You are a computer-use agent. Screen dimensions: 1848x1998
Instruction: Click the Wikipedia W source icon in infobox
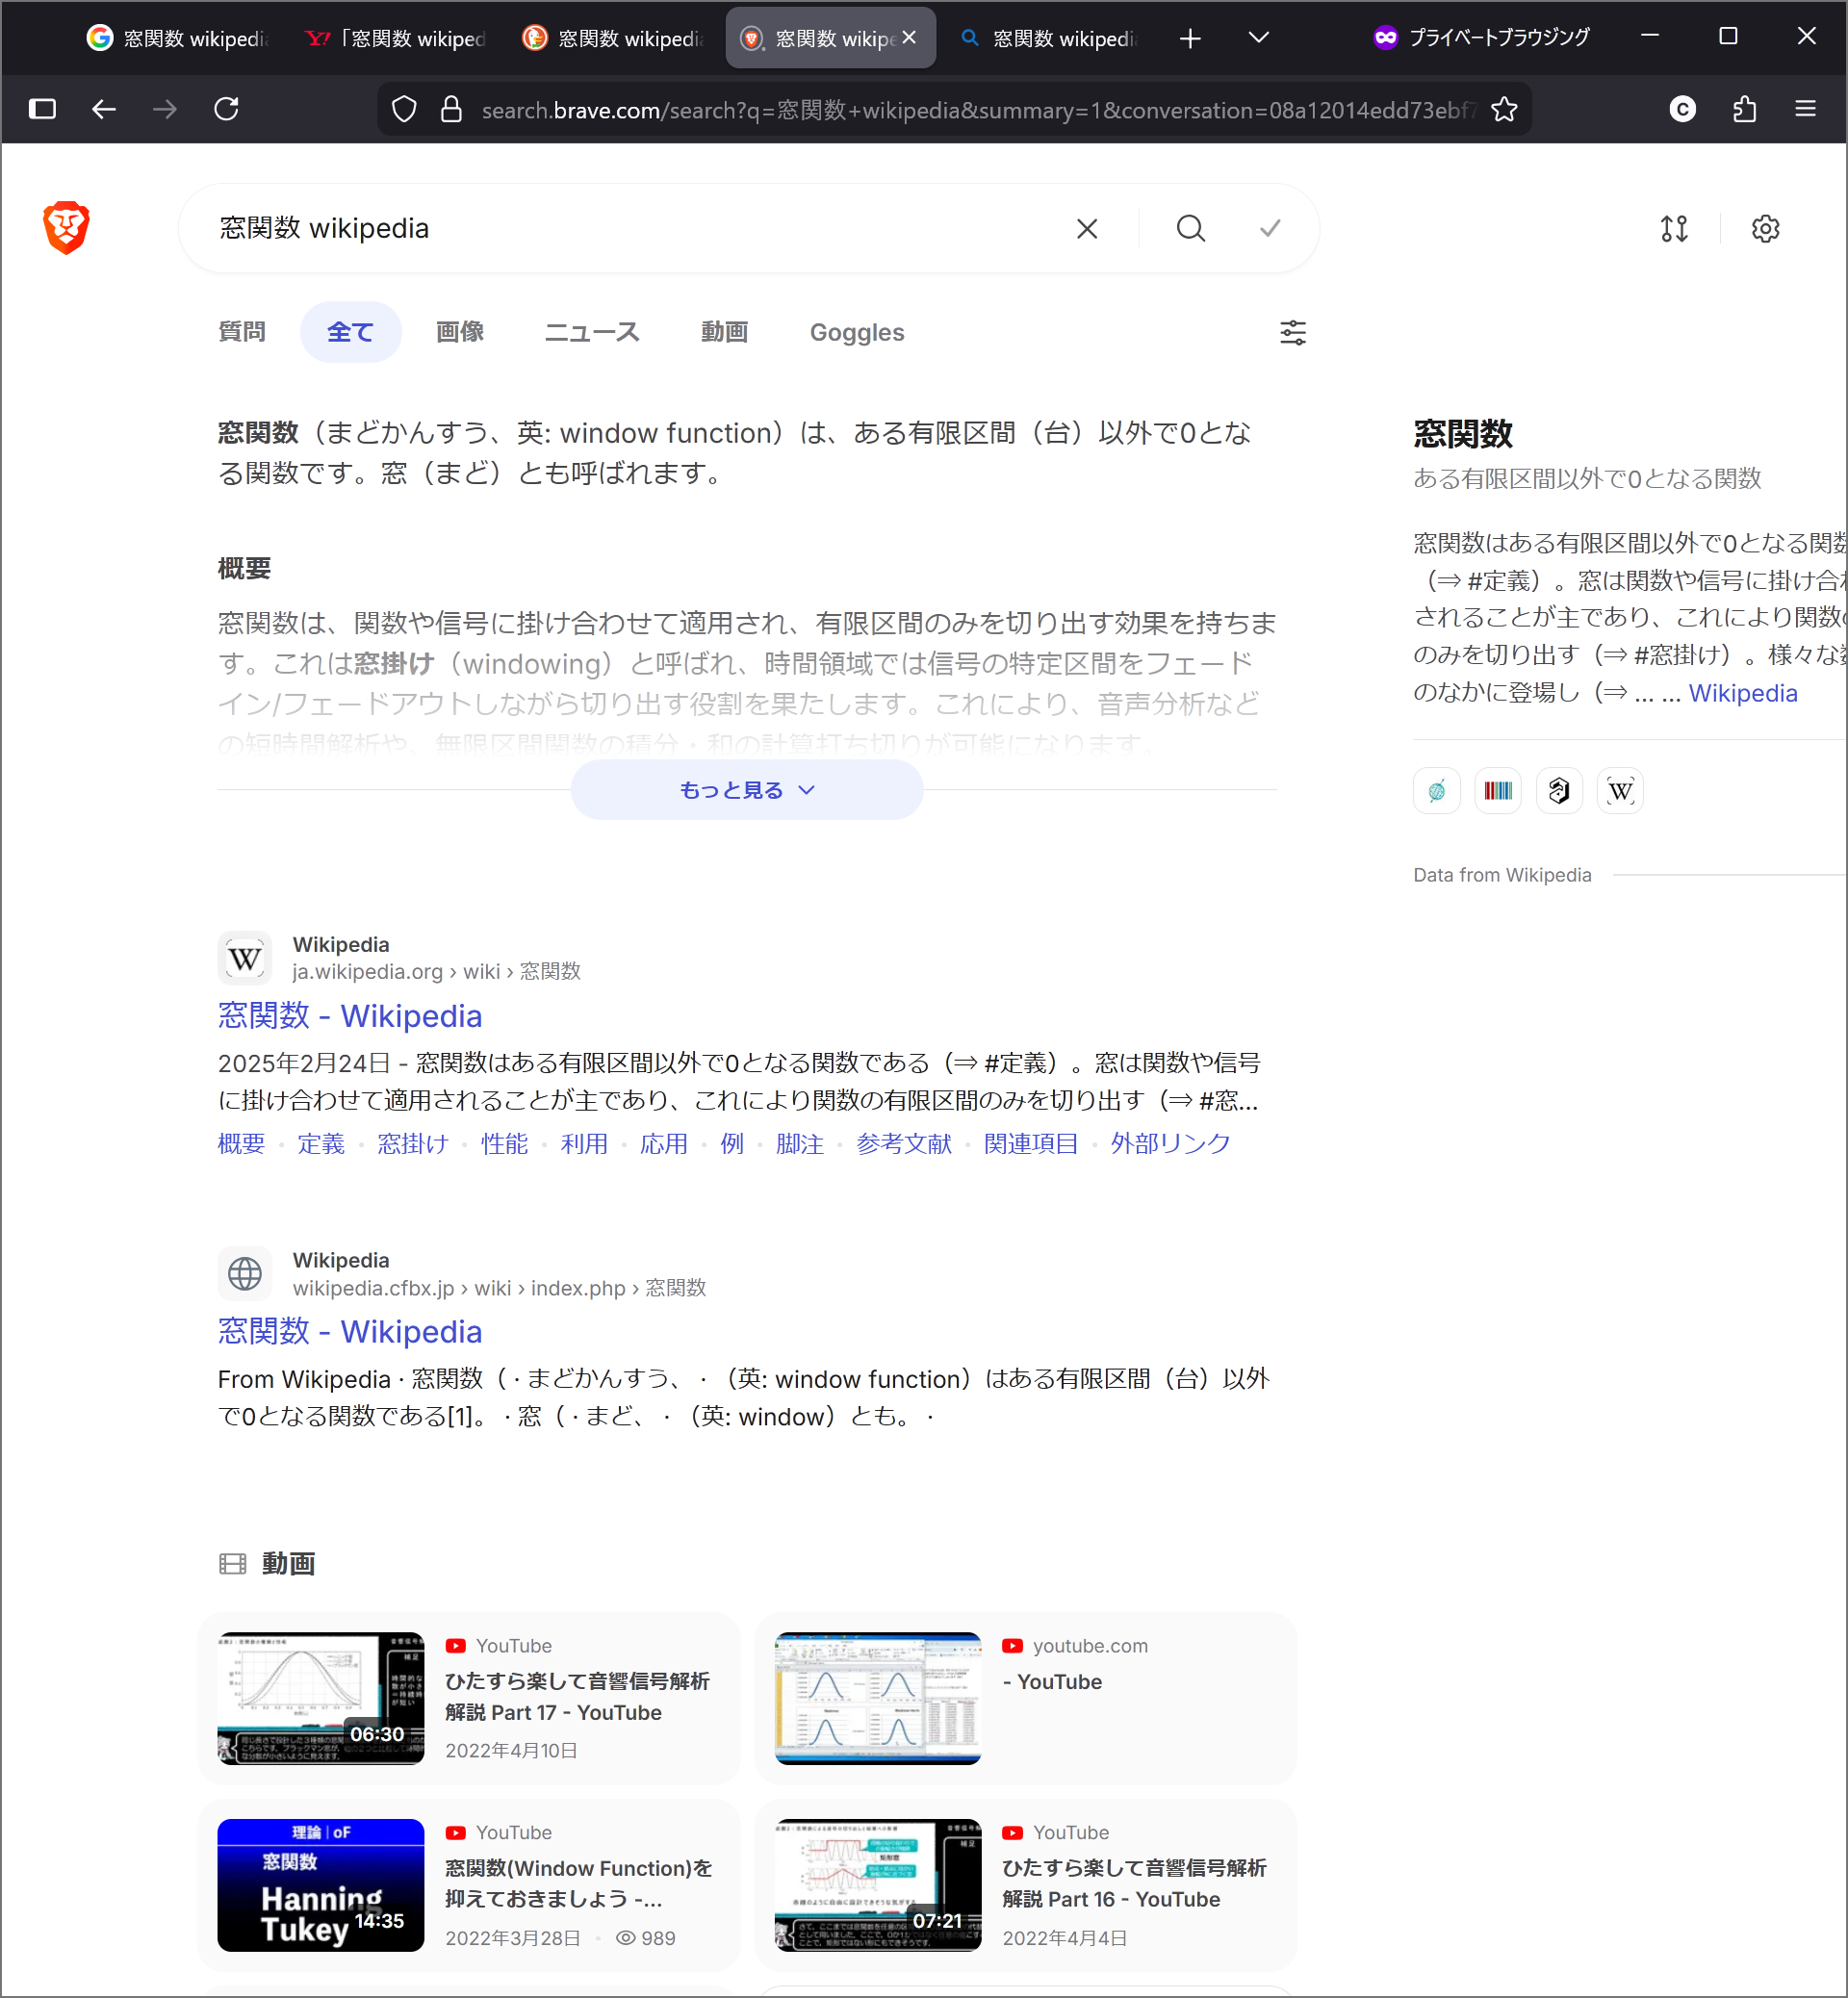tap(1620, 791)
